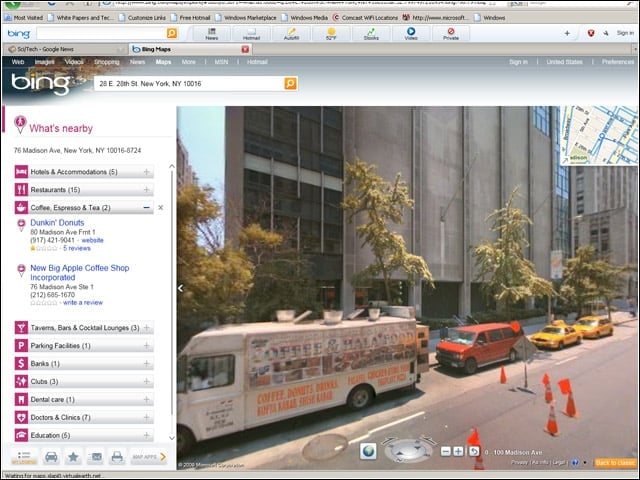The height and width of the screenshot is (480, 640).
Task: Open the 5 reviews link
Action: point(77,248)
